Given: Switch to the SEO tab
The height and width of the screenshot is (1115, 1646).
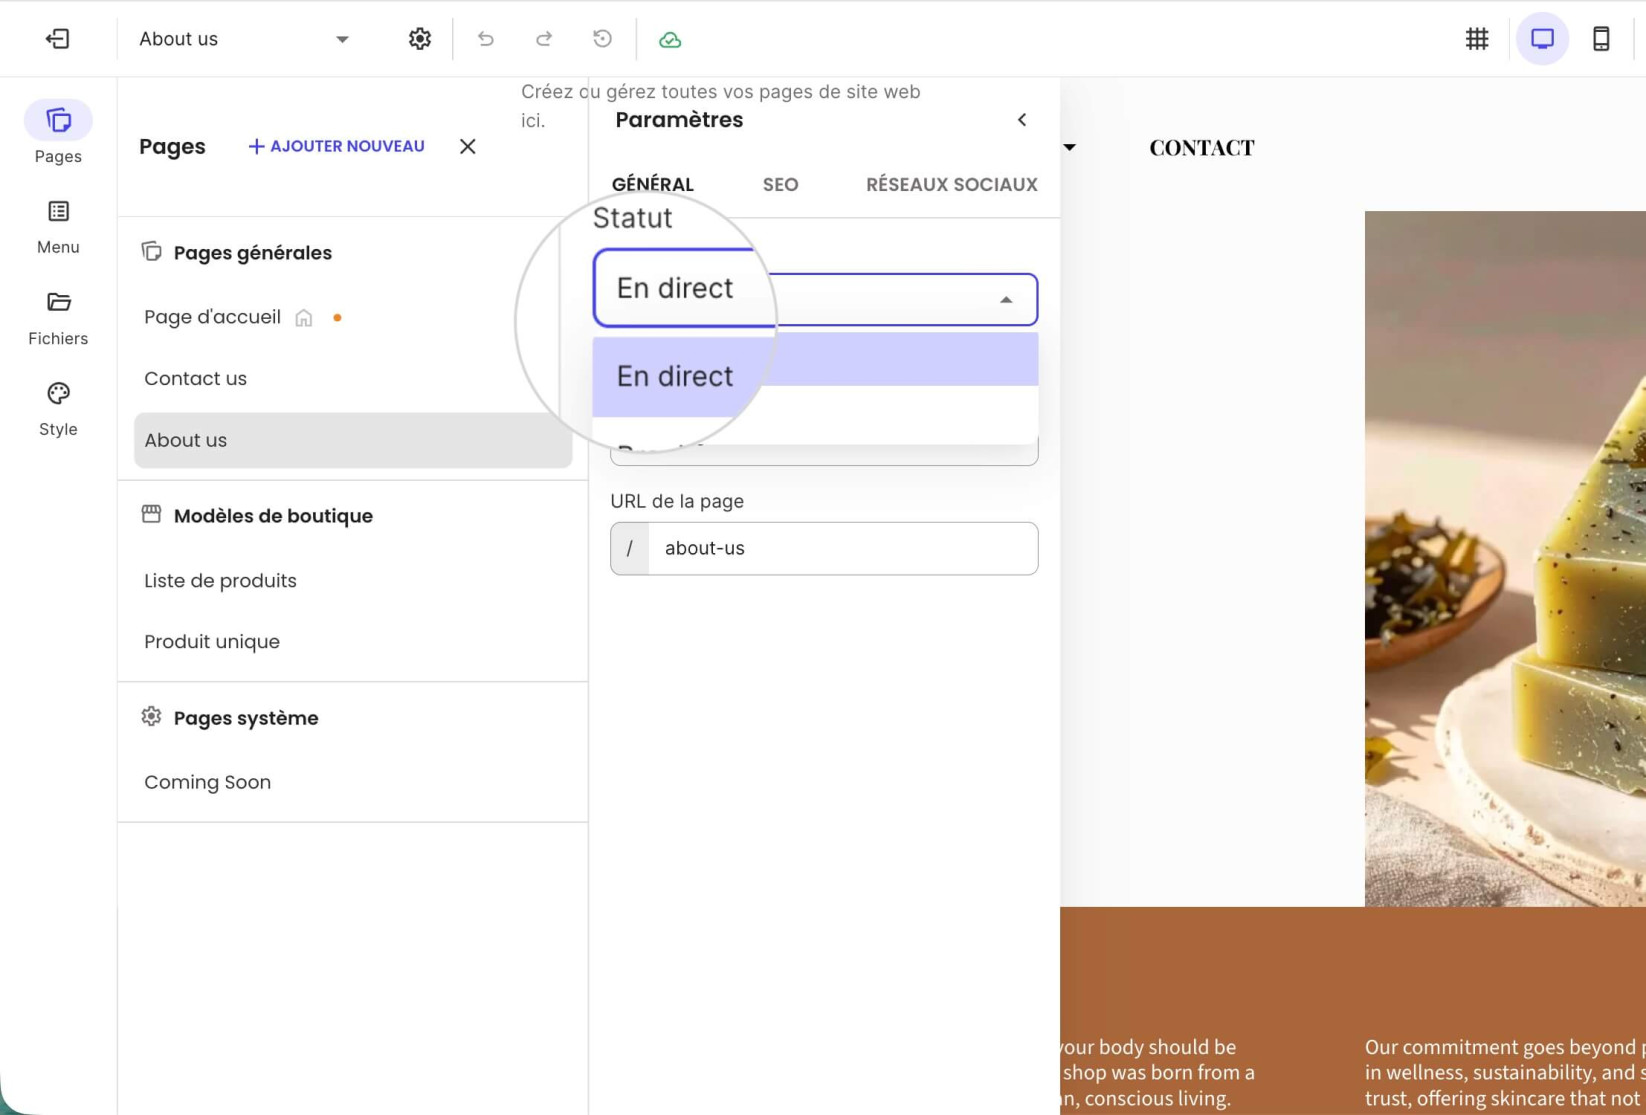Looking at the screenshot, I should click(x=780, y=184).
